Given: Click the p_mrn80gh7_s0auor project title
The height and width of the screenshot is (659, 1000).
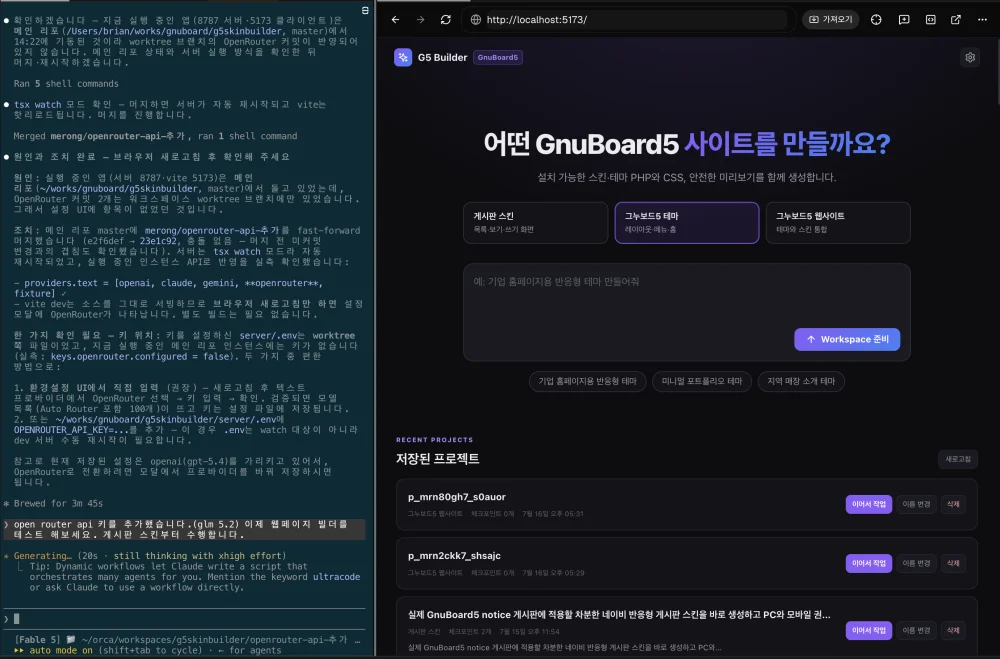Looking at the screenshot, I should (x=457, y=497).
